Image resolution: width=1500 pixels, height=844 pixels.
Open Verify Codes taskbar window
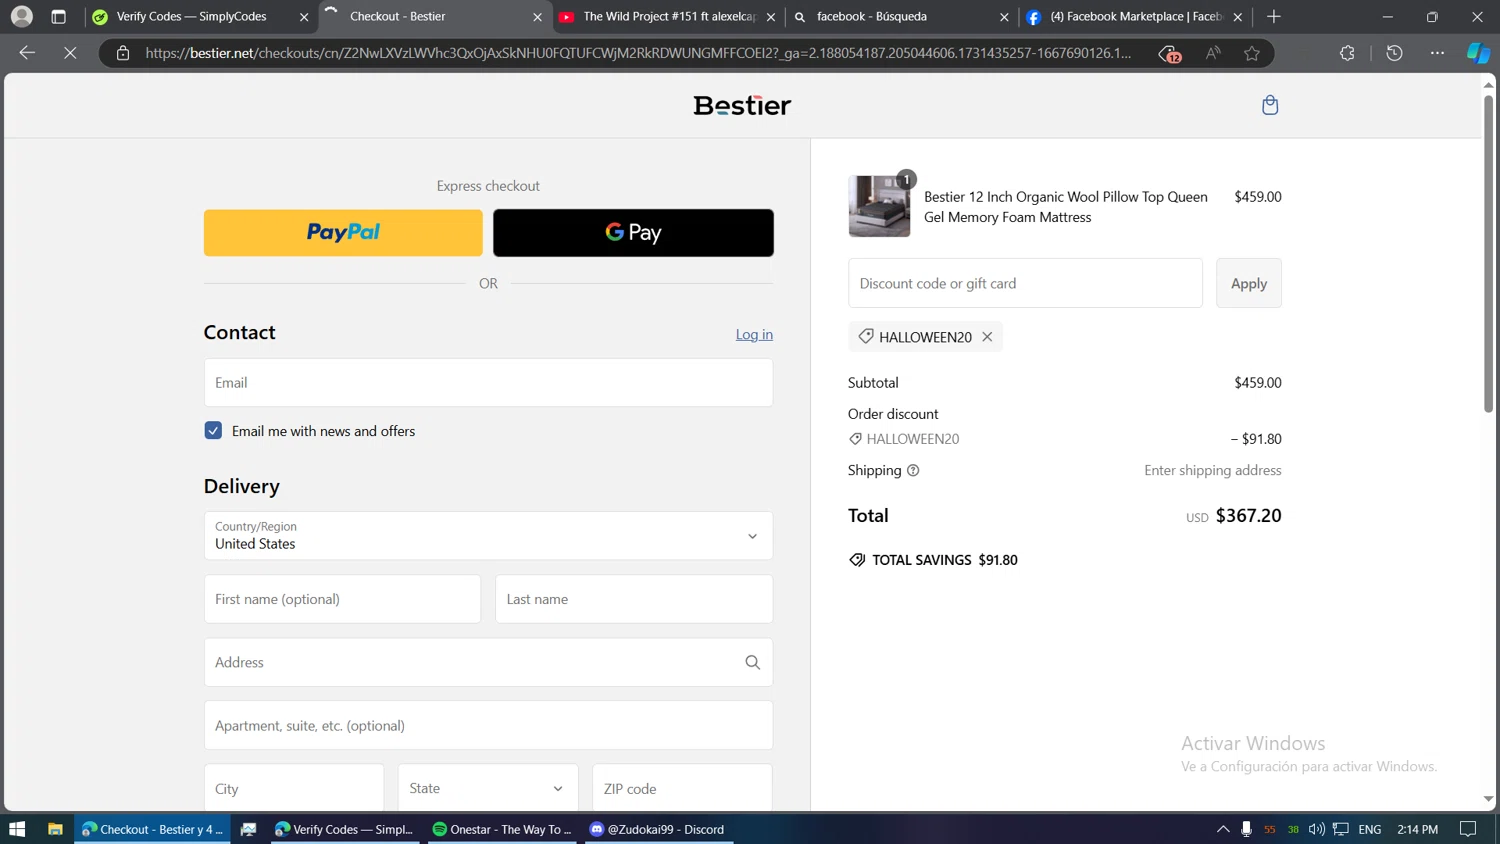point(345,829)
